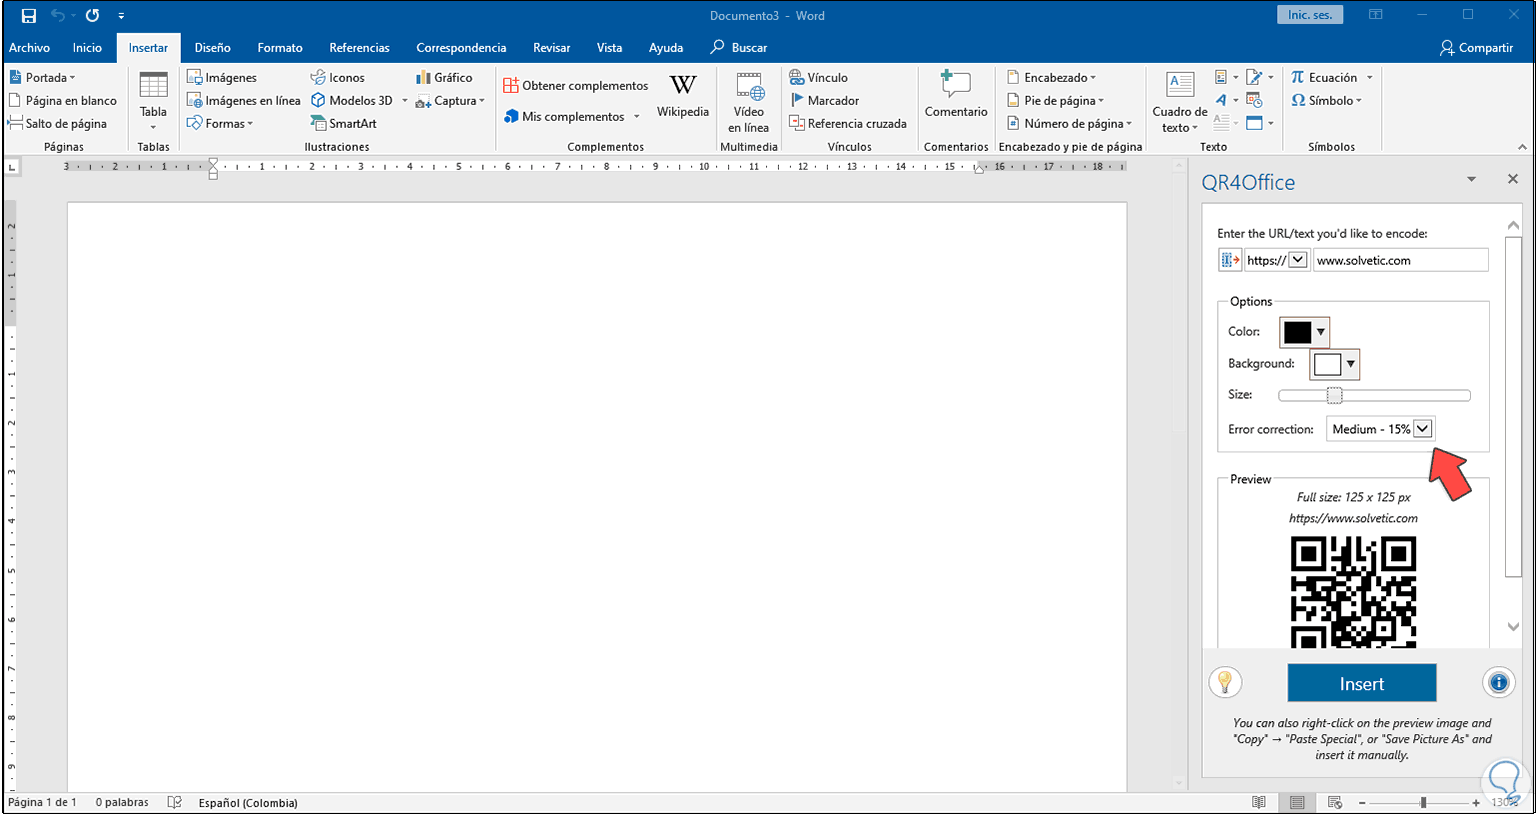The width and height of the screenshot is (1538, 814).
Task: Click the Inic. ses. sign-in button
Action: [x=1310, y=15]
